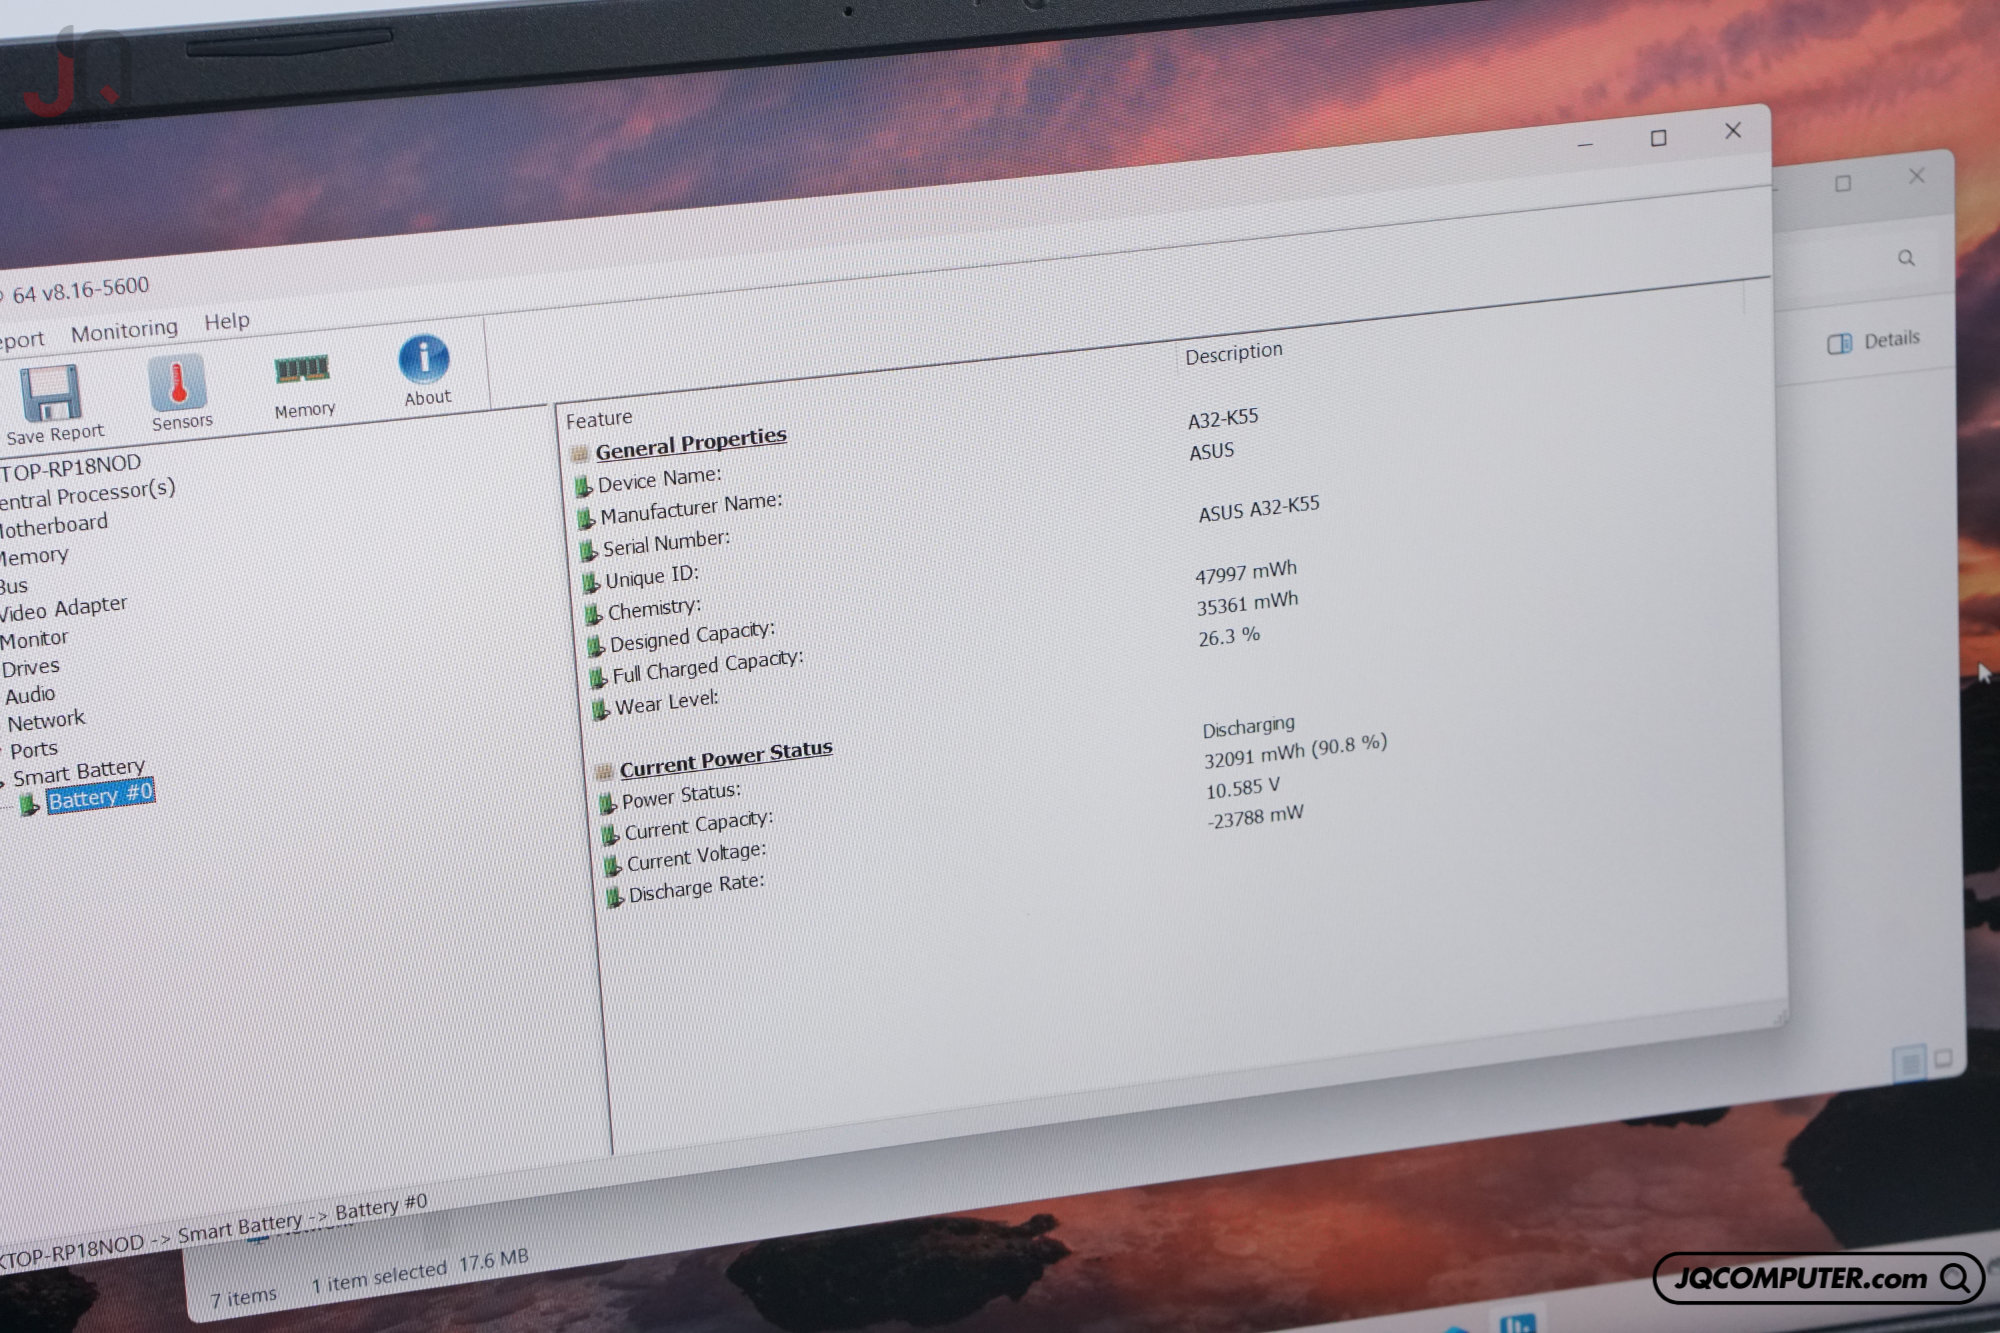Screen dimensions: 2000x1333
Task: Click the A32-K55 value
Action: tap(1222, 418)
